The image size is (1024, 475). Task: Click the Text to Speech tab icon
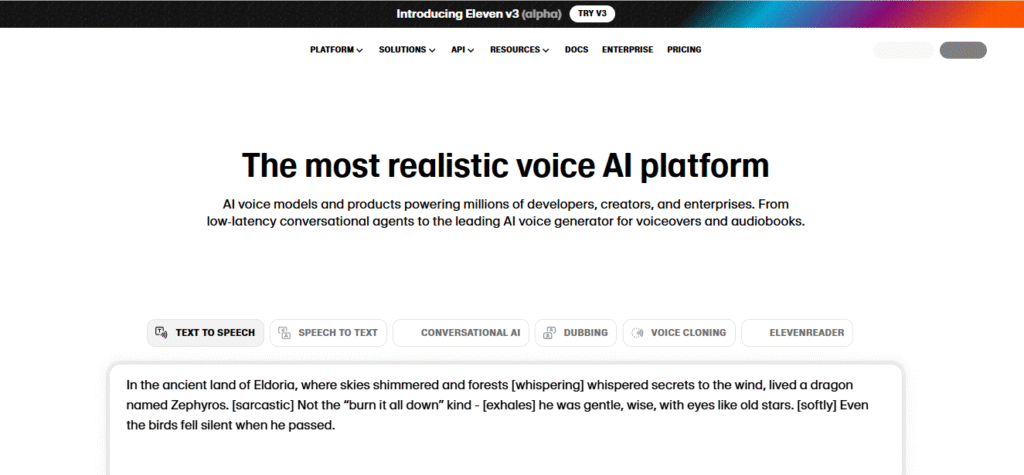(161, 332)
